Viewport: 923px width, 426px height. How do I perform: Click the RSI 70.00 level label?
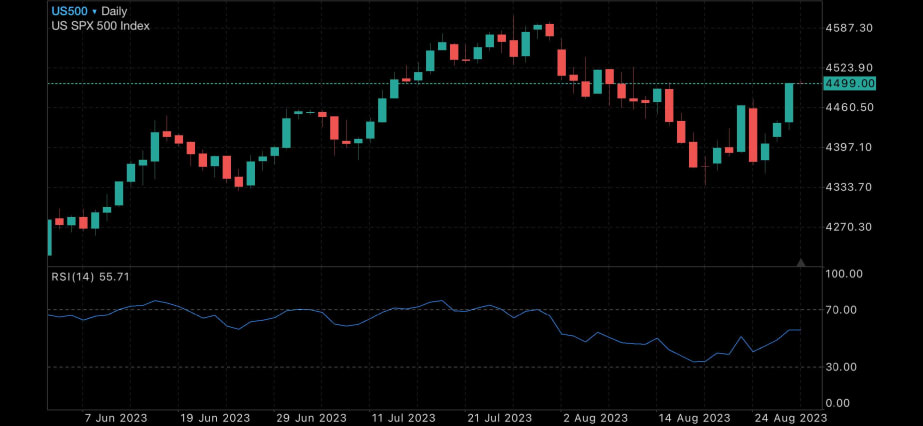(x=842, y=309)
